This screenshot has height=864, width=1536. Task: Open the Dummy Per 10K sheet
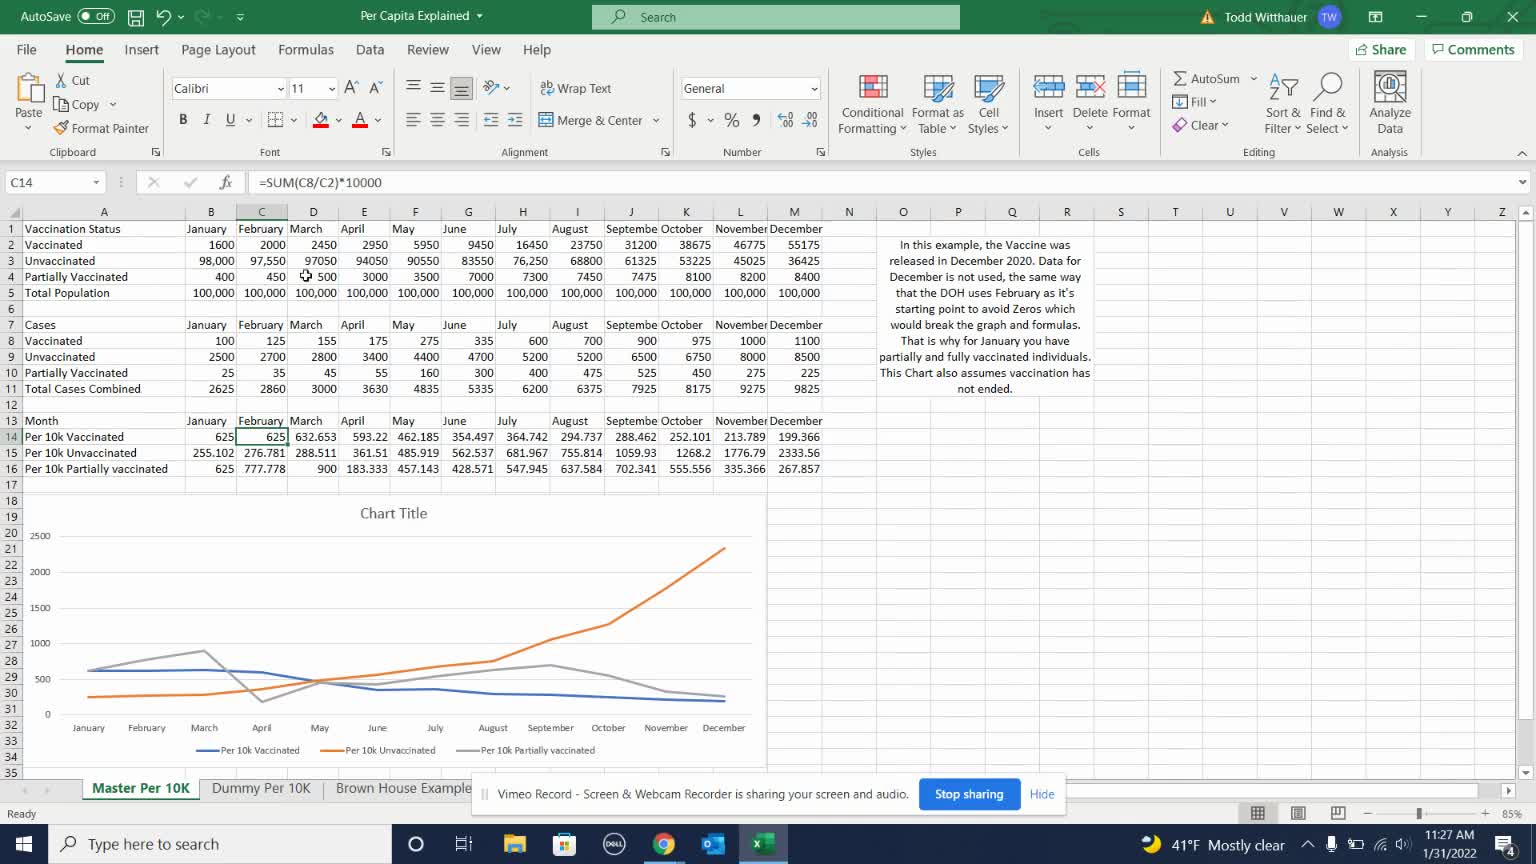click(x=261, y=788)
